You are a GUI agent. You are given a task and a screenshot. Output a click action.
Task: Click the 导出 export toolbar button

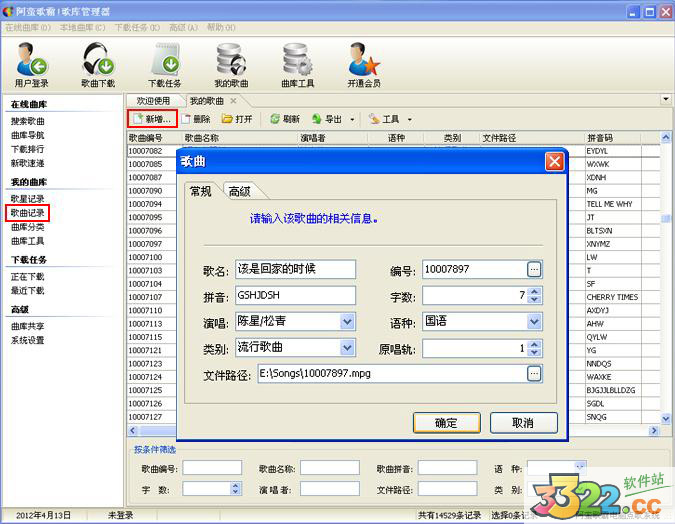[327, 119]
